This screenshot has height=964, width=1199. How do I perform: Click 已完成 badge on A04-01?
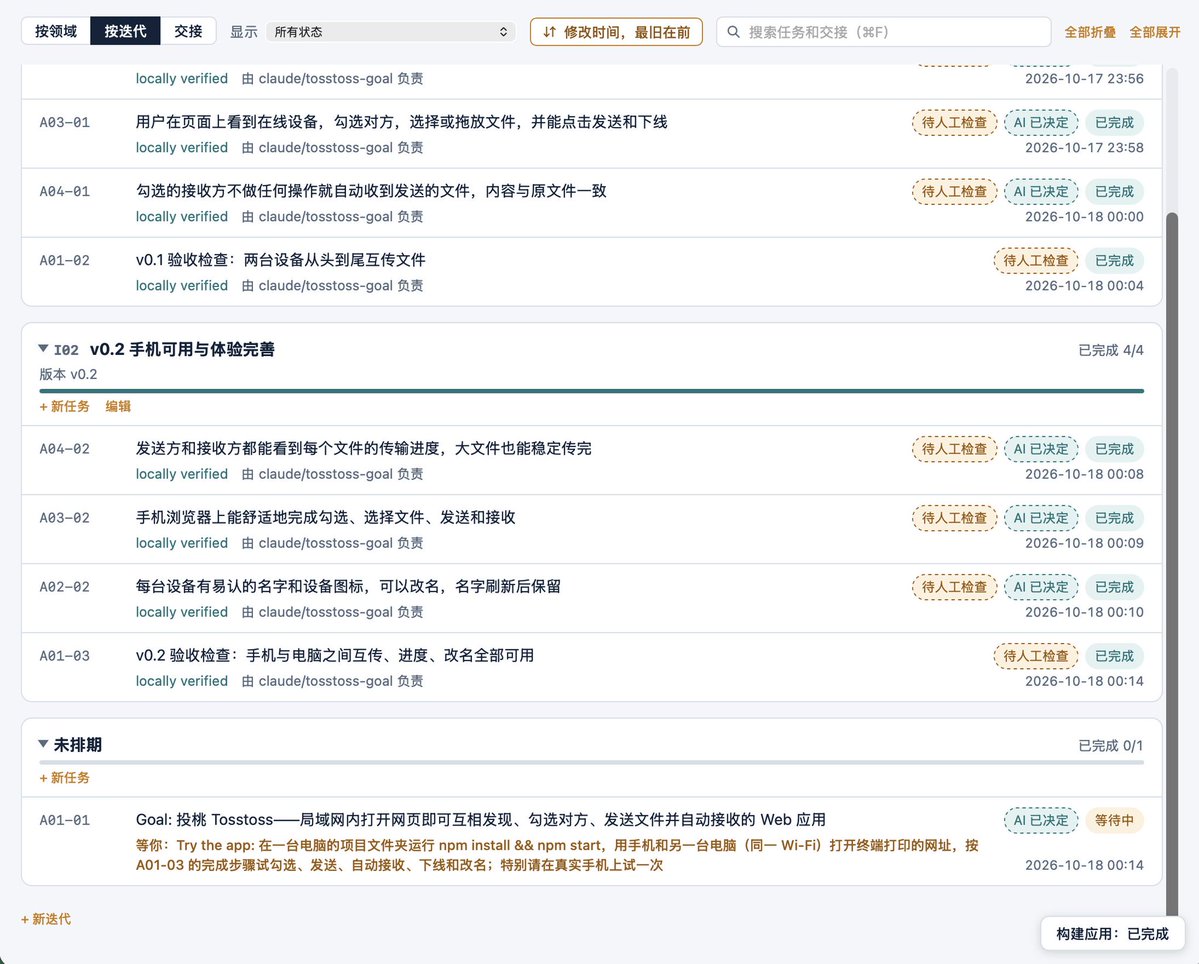tap(1114, 191)
